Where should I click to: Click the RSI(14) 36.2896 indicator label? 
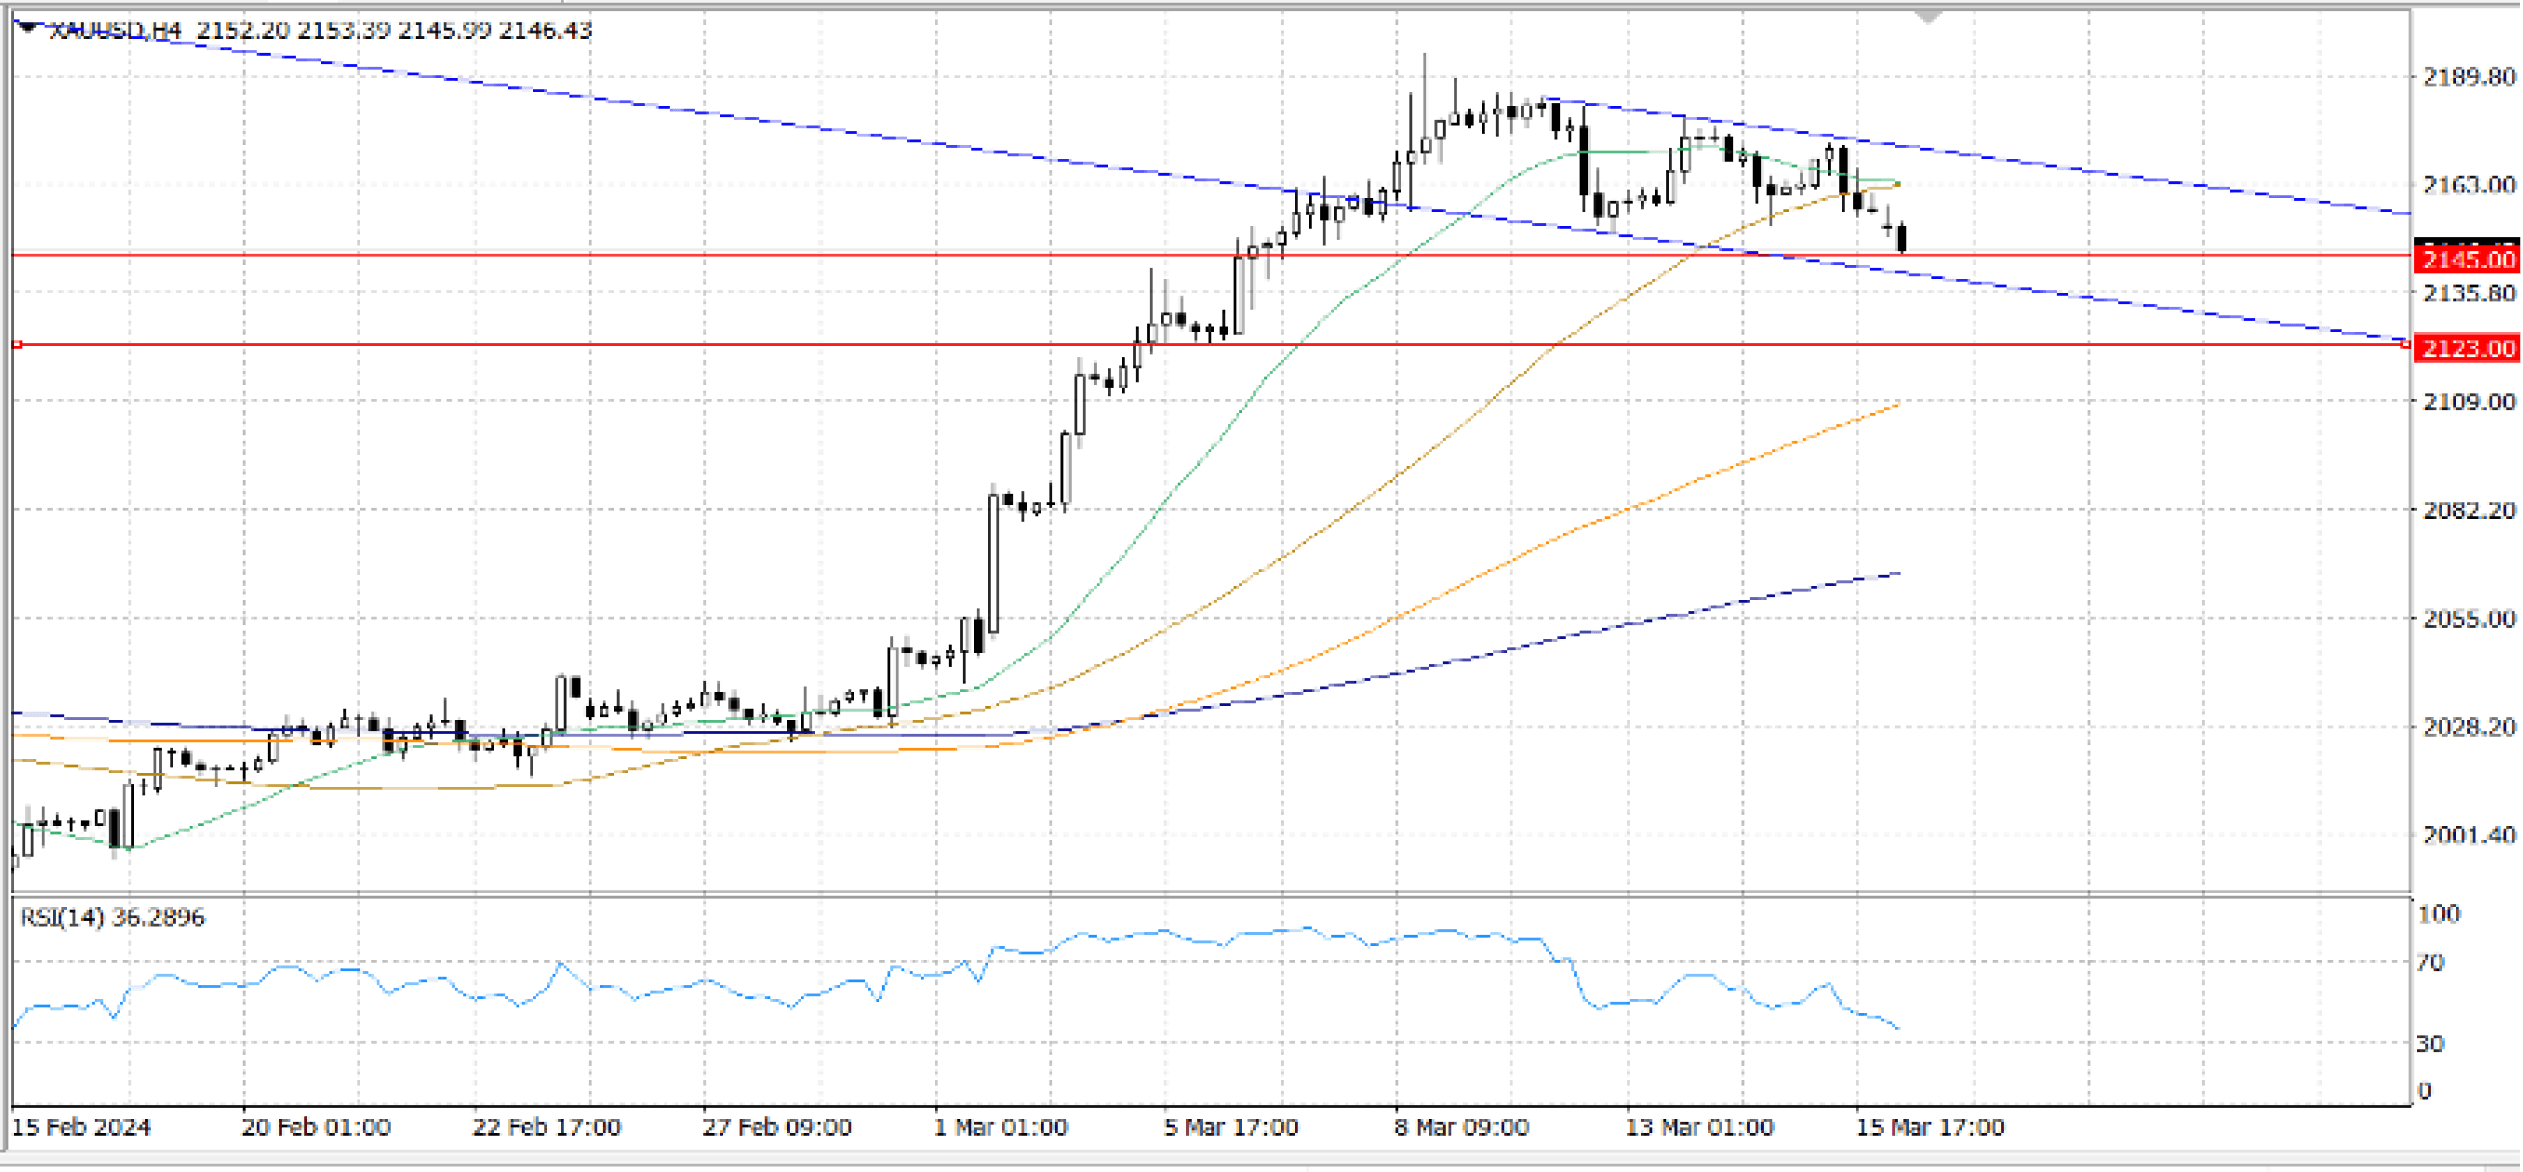point(112,917)
